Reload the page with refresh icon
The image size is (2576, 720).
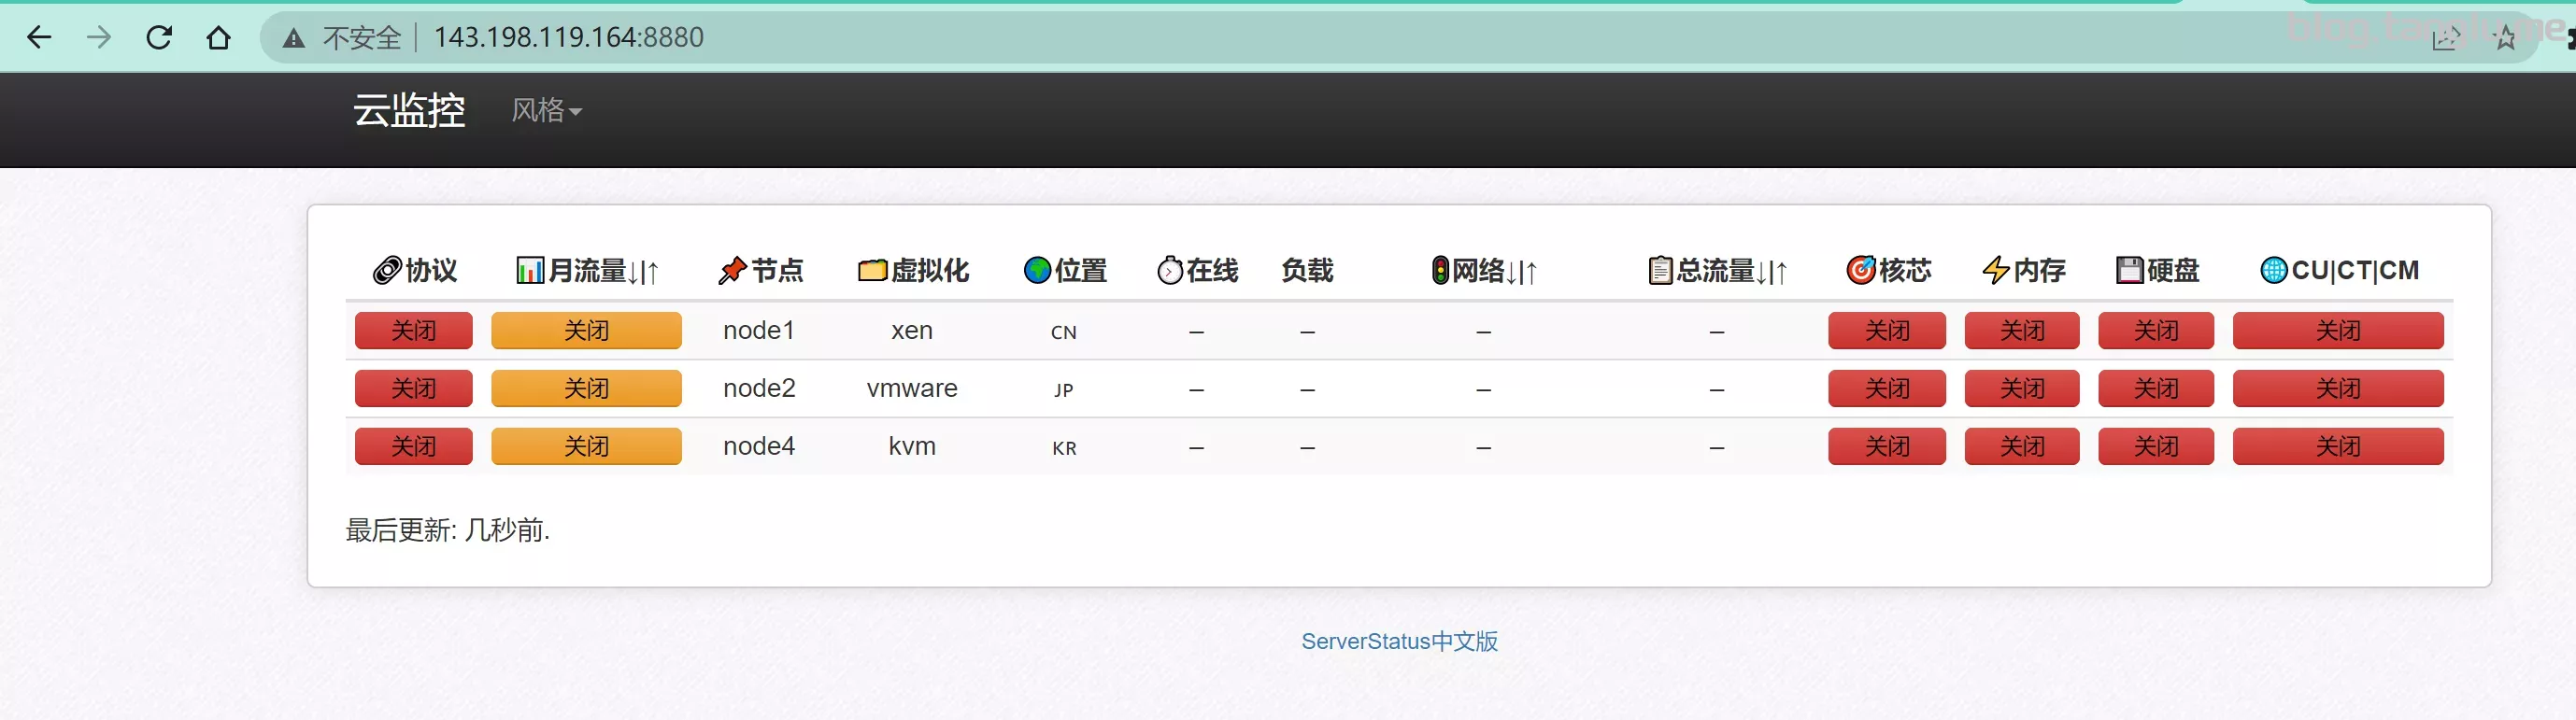pos(159,38)
